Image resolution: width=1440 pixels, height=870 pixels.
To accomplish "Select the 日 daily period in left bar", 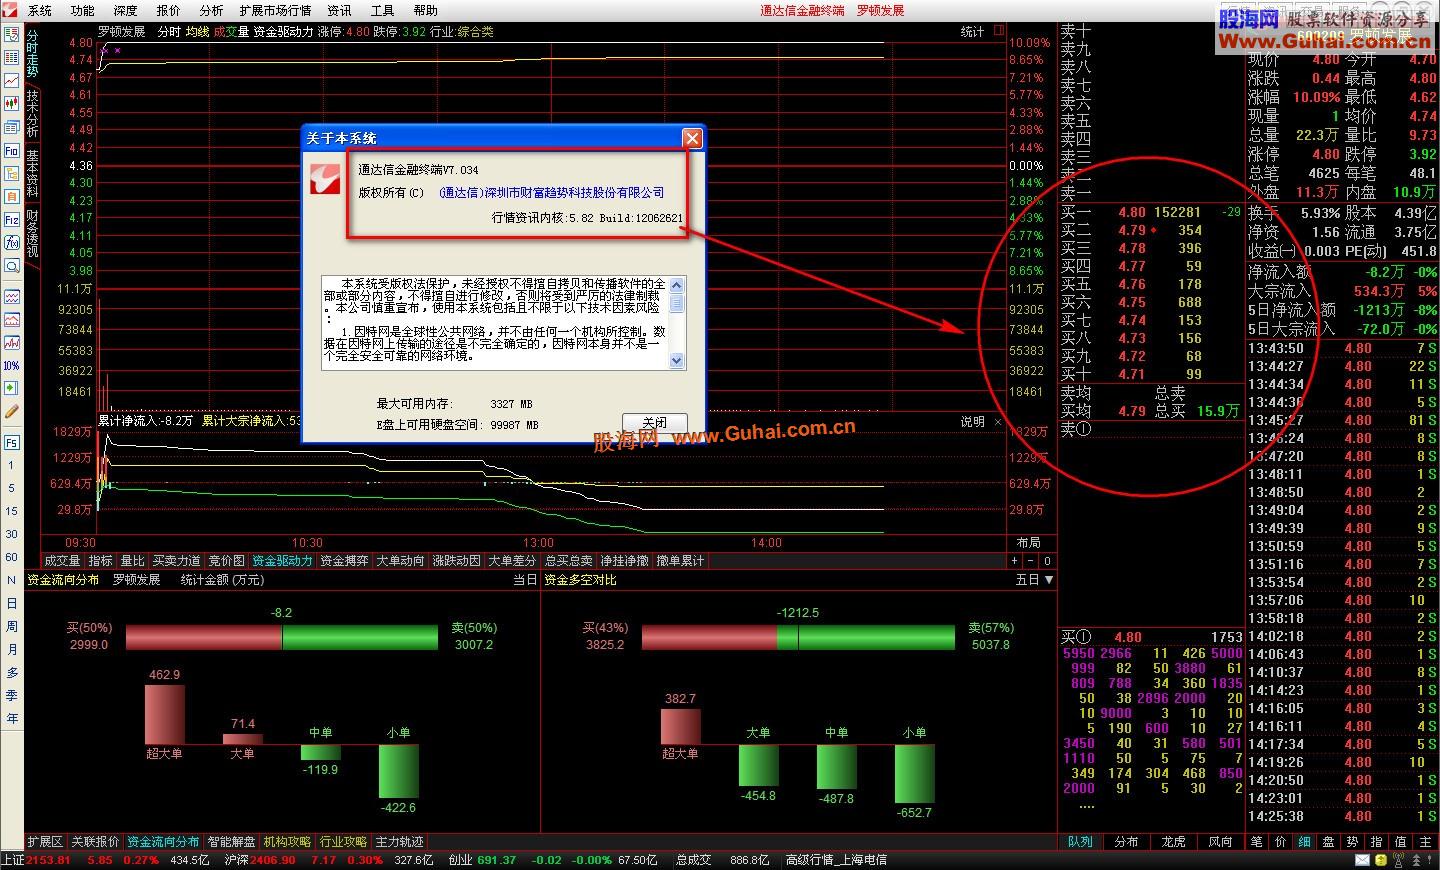I will (x=12, y=604).
